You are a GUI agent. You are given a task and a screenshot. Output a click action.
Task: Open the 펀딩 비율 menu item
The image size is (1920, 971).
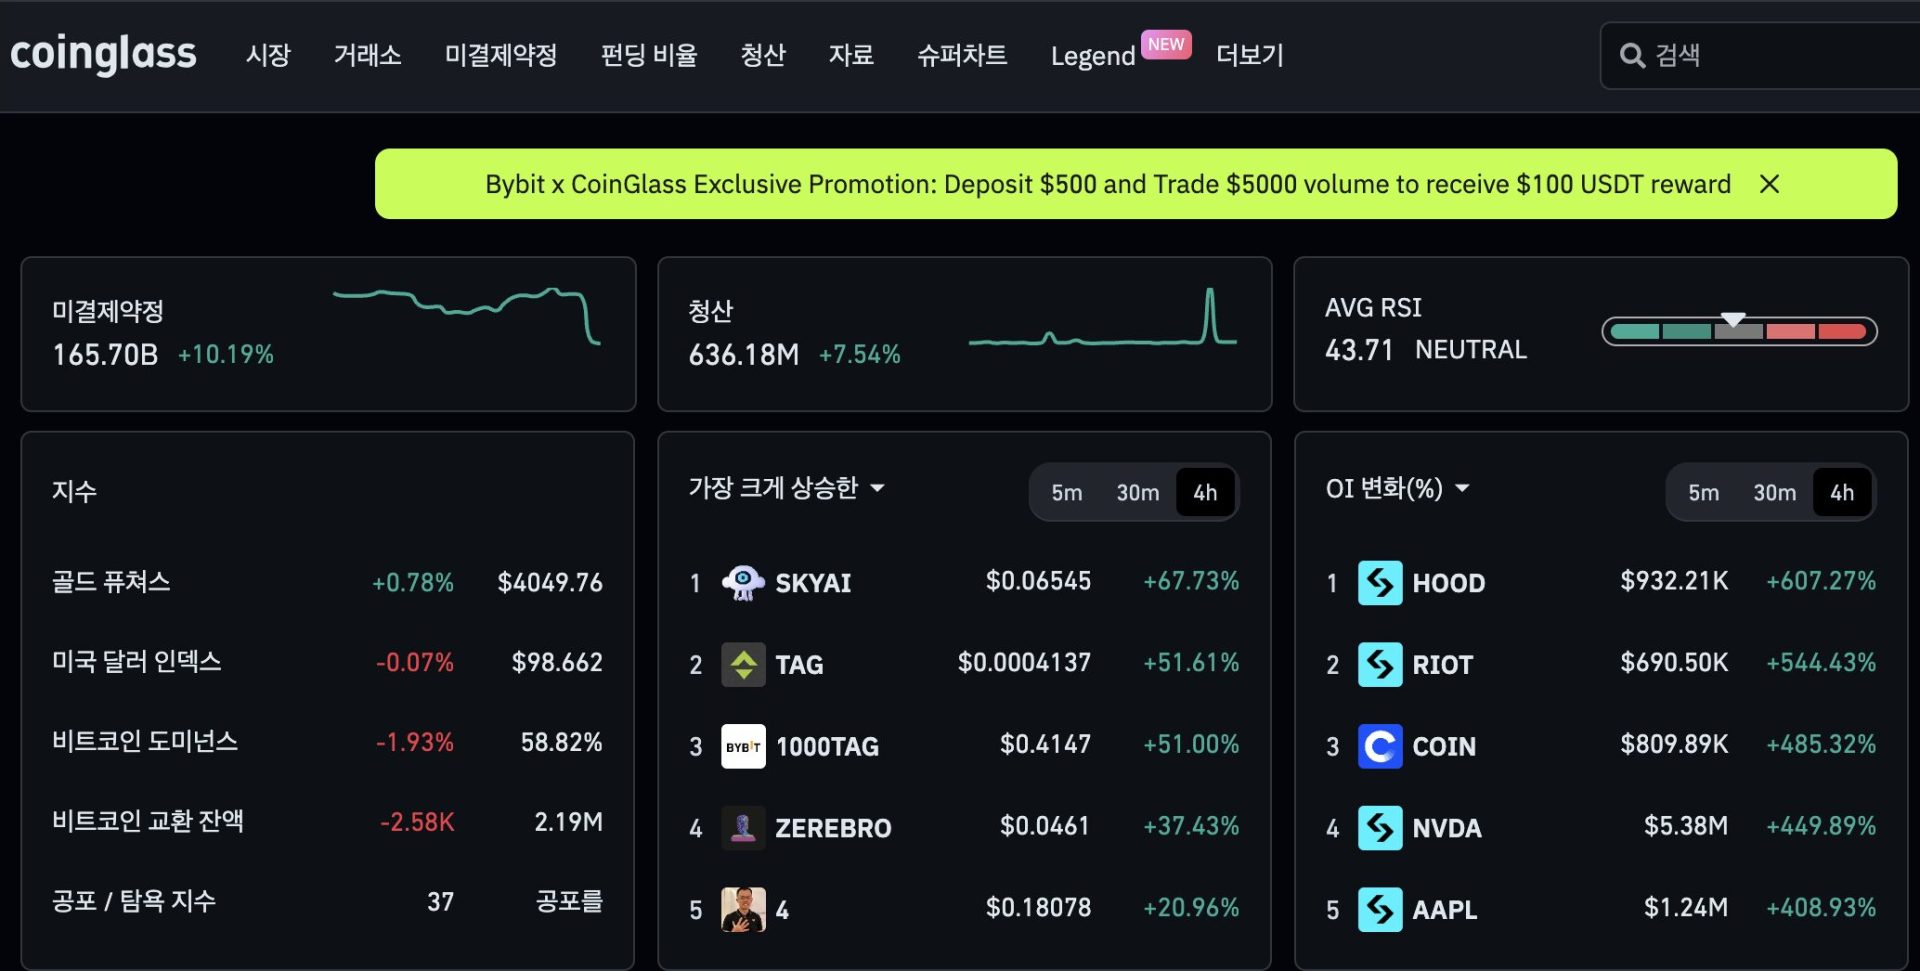click(x=649, y=55)
